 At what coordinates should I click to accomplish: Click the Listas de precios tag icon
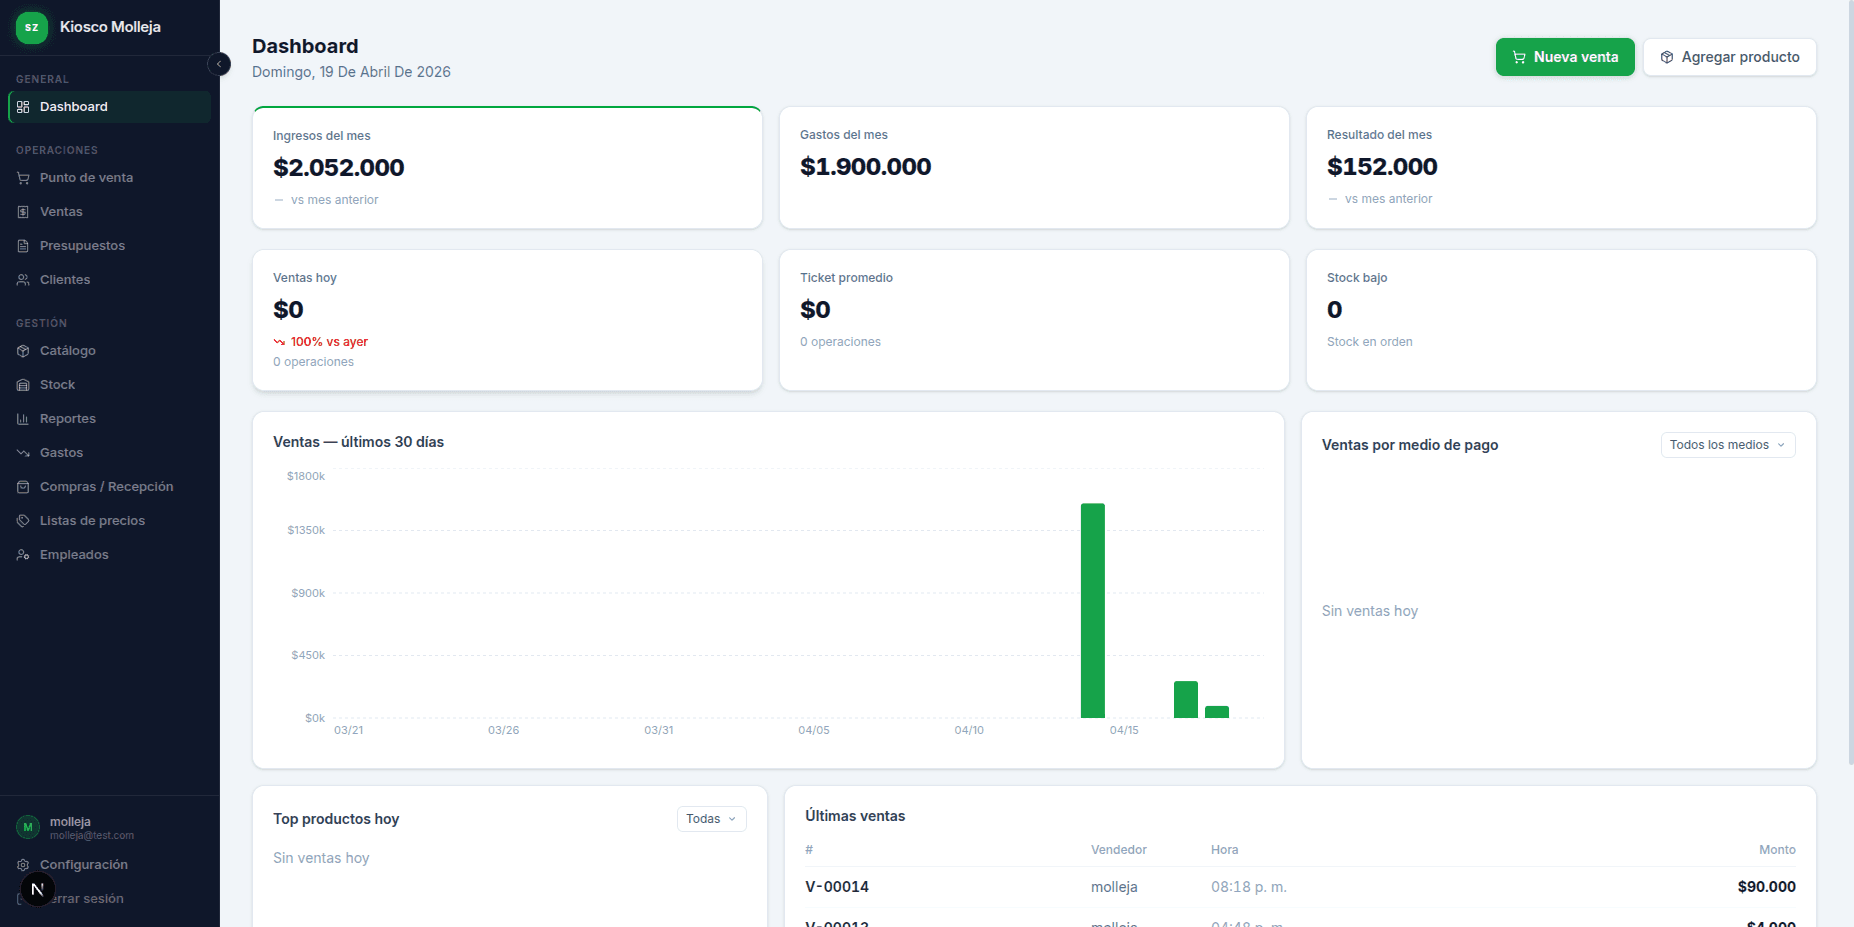tap(23, 521)
